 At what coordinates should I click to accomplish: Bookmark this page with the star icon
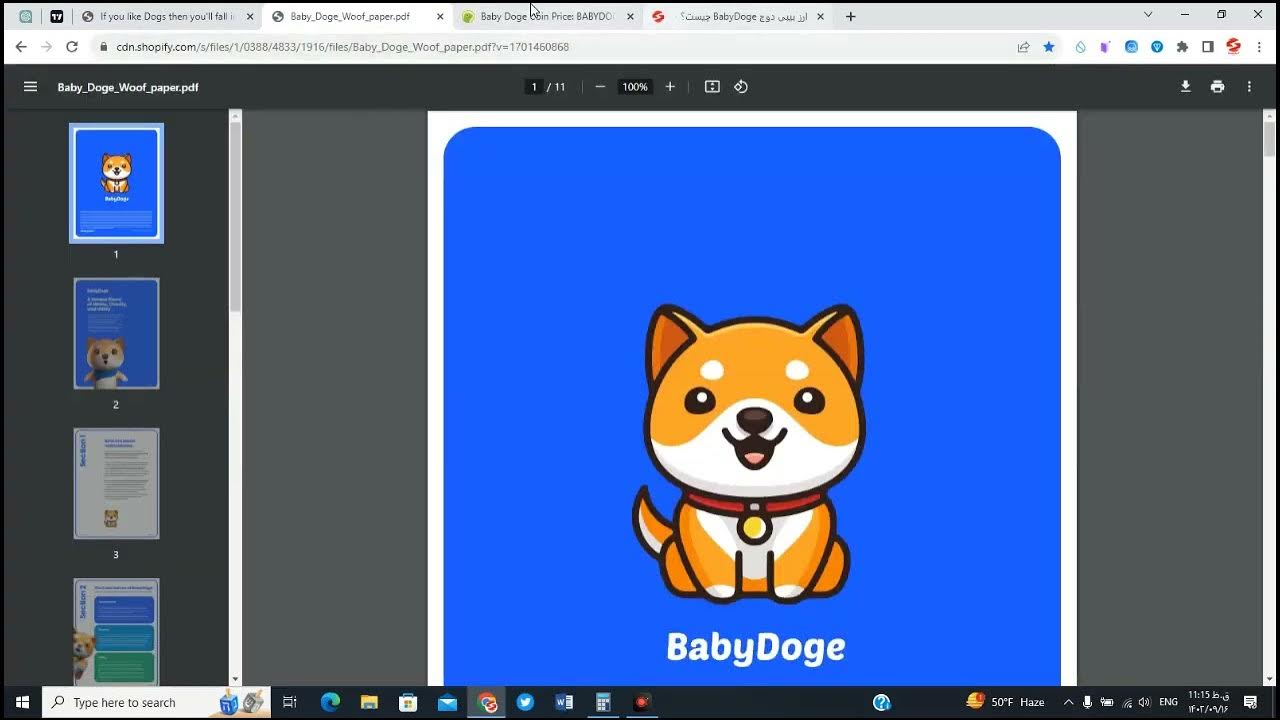coord(1049,47)
